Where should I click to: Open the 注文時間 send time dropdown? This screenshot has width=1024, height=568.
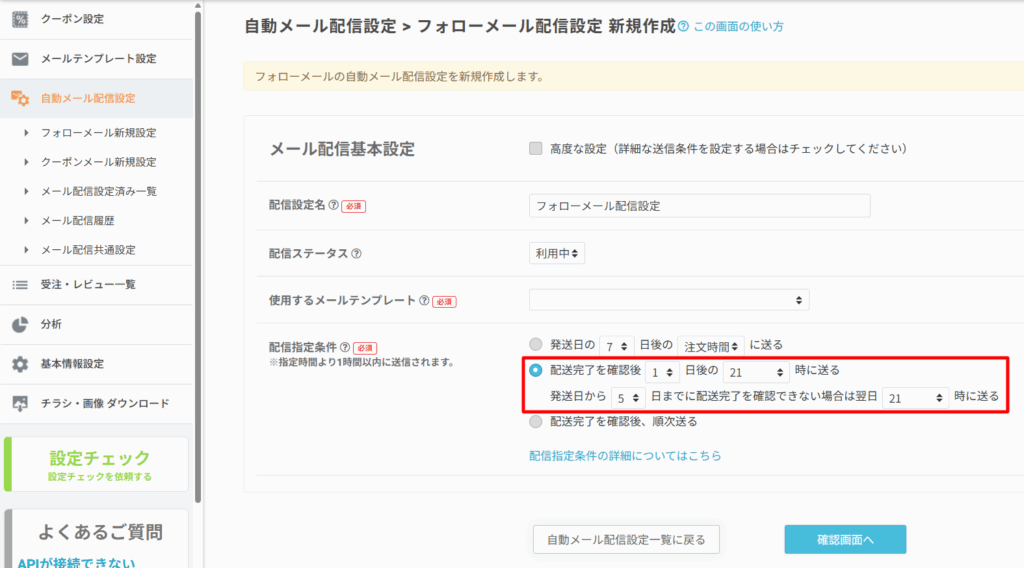tap(710, 346)
